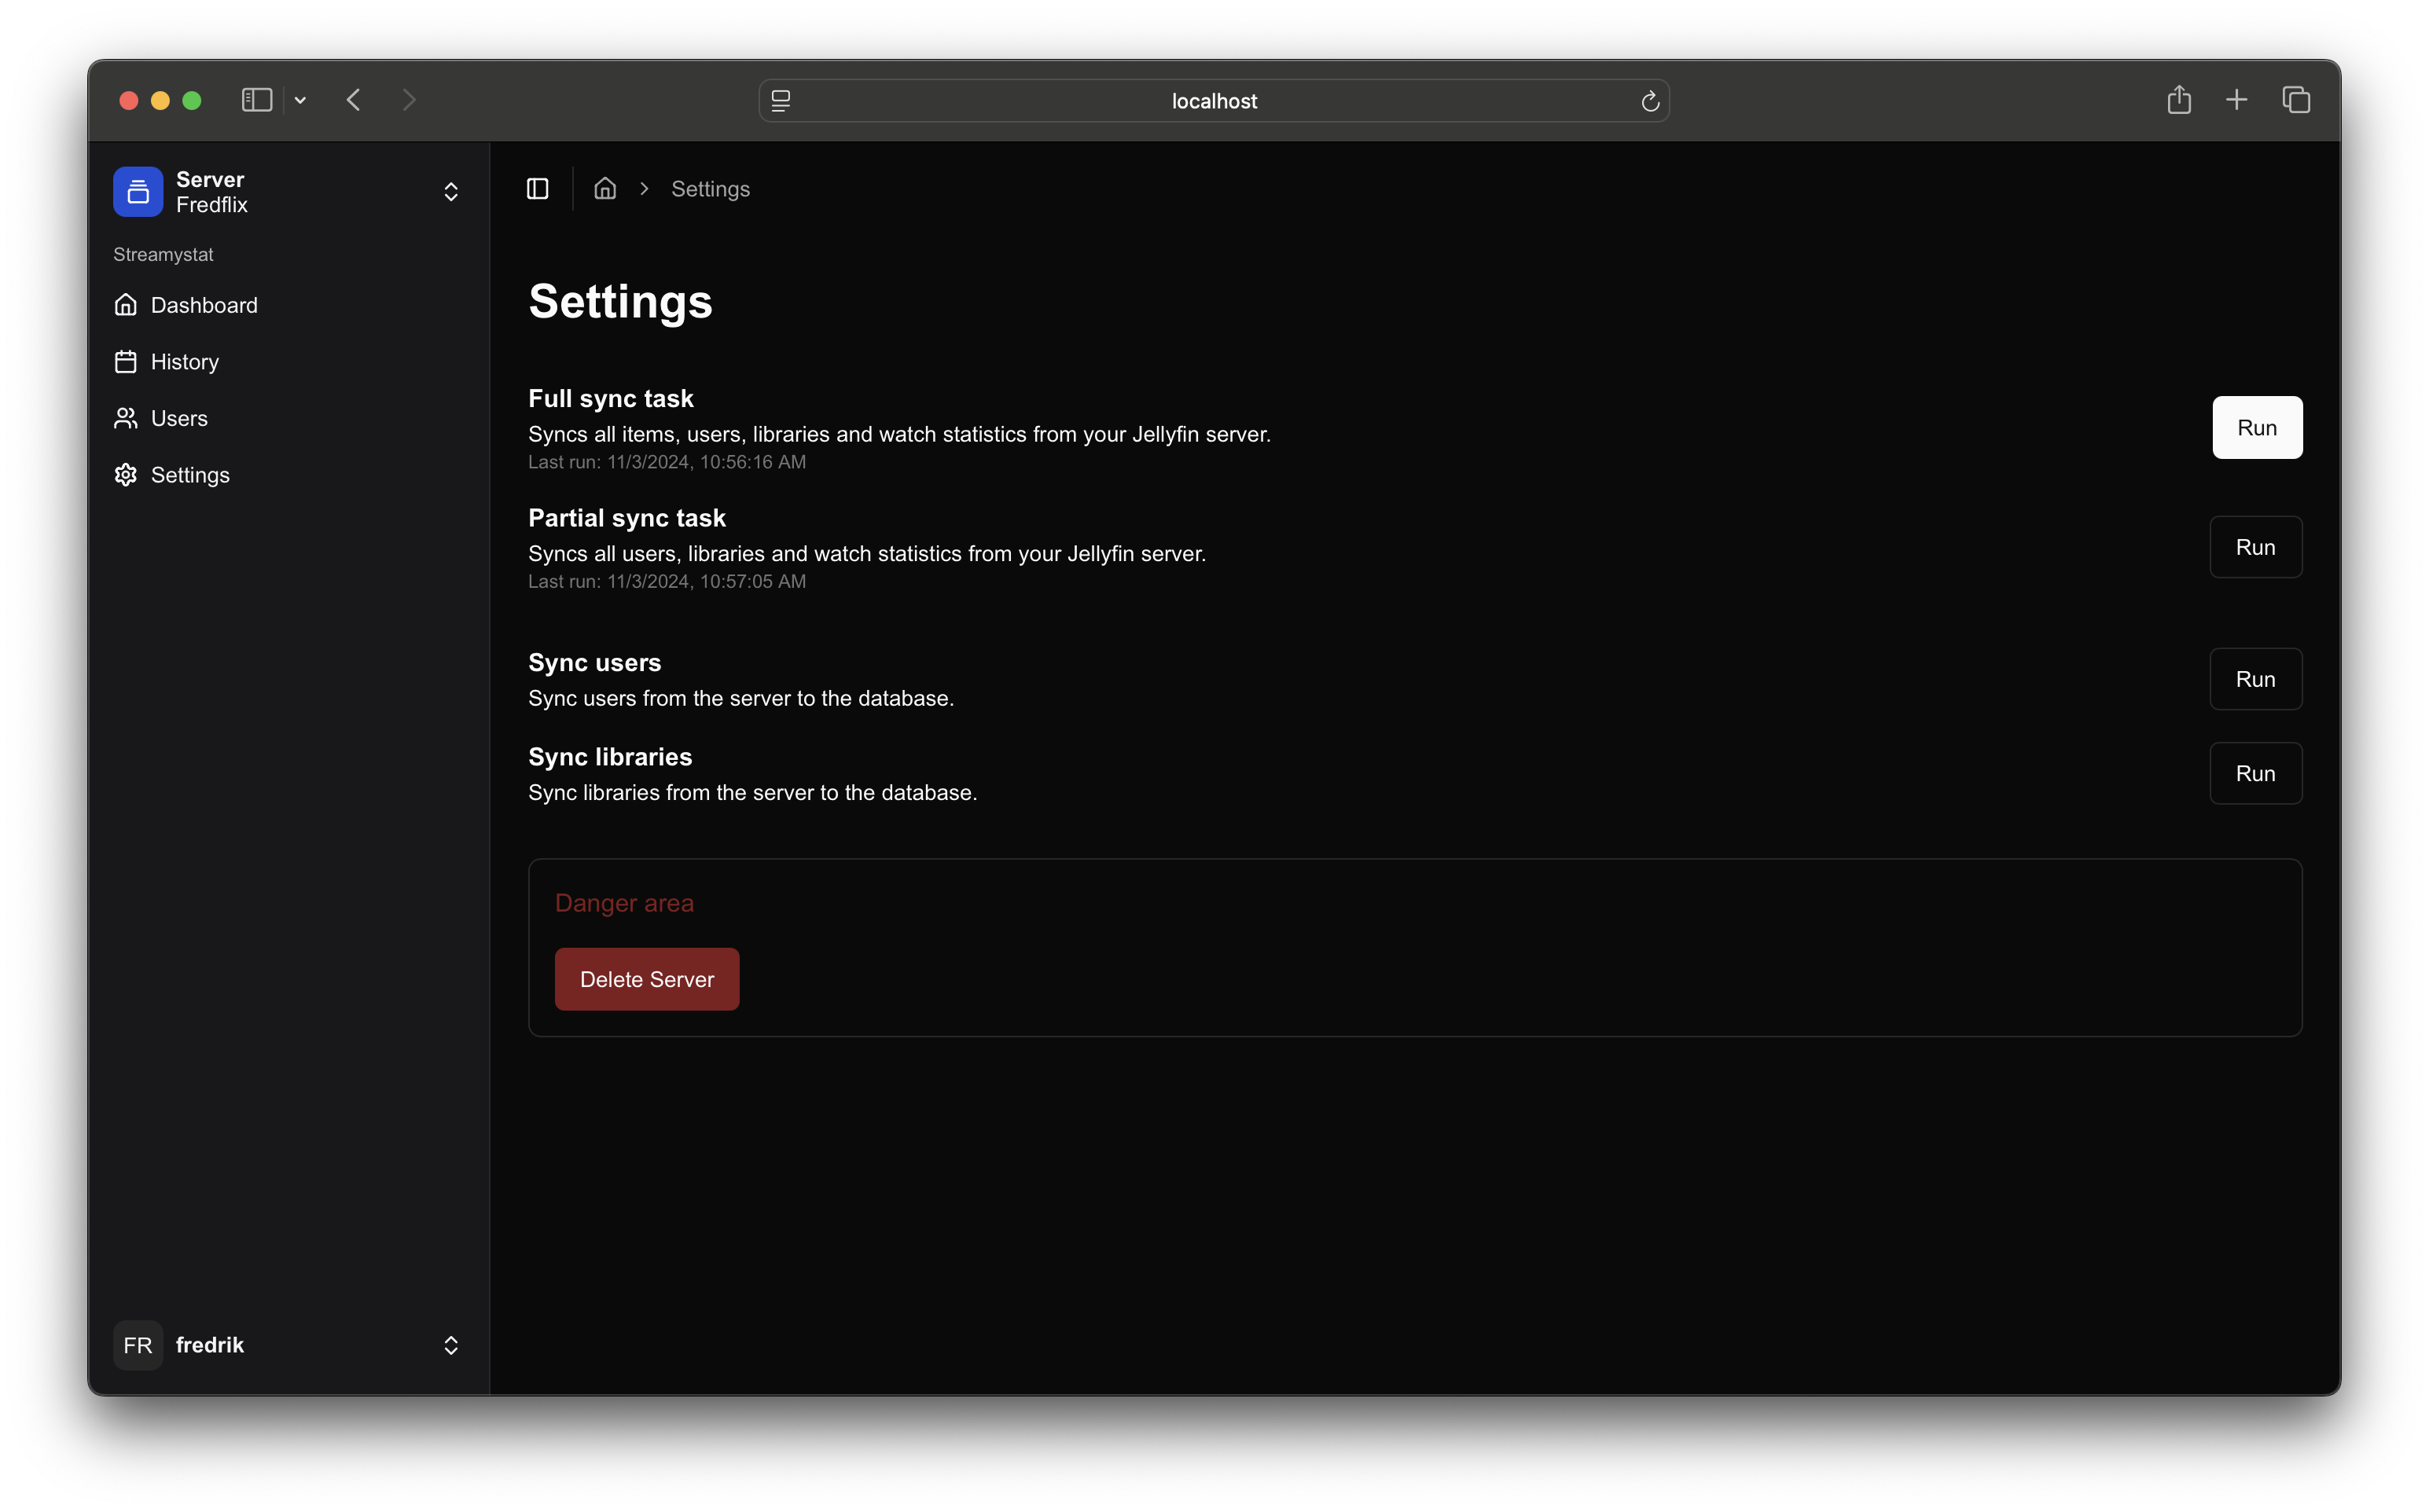Click the Streamystat sidebar label
The width and height of the screenshot is (2429, 1512).
[x=163, y=254]
